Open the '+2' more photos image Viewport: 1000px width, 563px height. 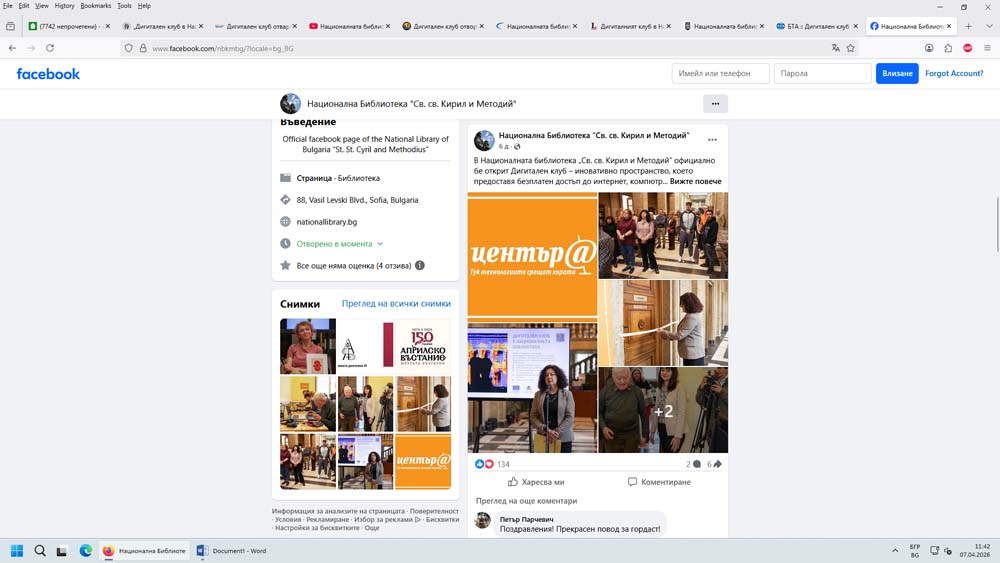(663, 411)
